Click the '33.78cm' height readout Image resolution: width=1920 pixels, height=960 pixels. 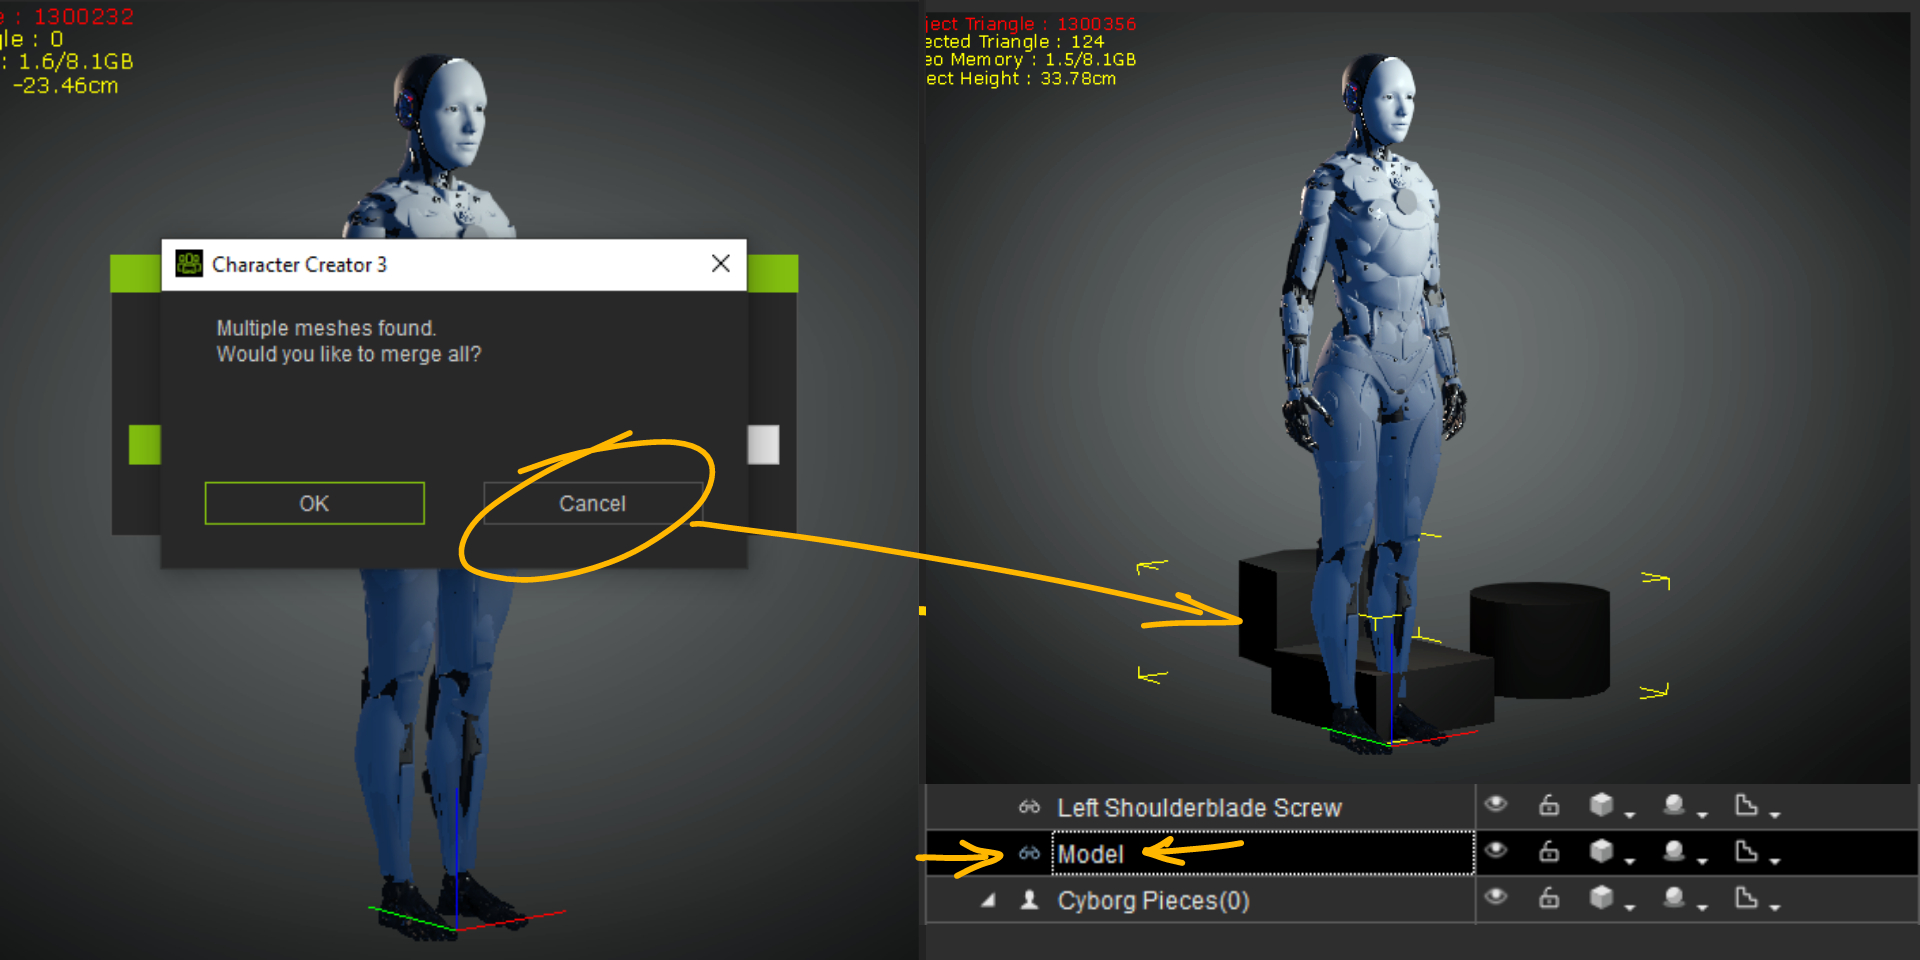coord(1078,78)
